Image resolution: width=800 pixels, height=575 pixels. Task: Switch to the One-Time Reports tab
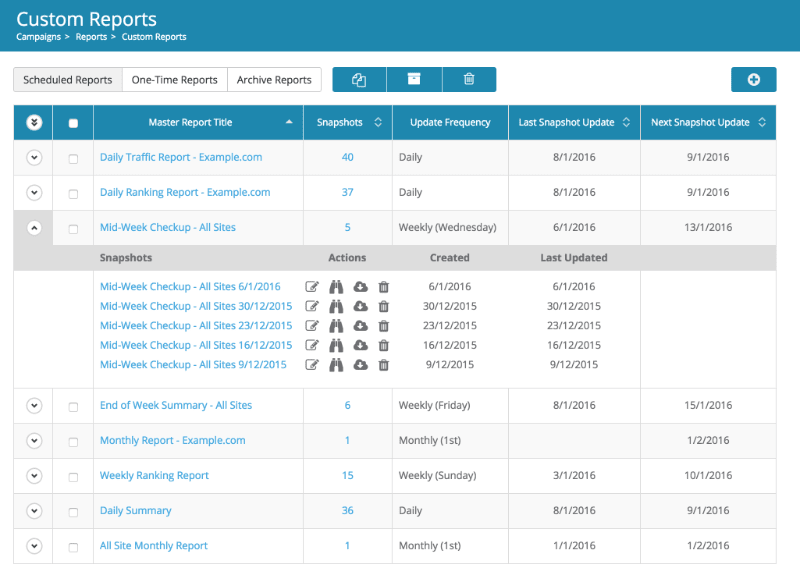(x=174, y=80)
